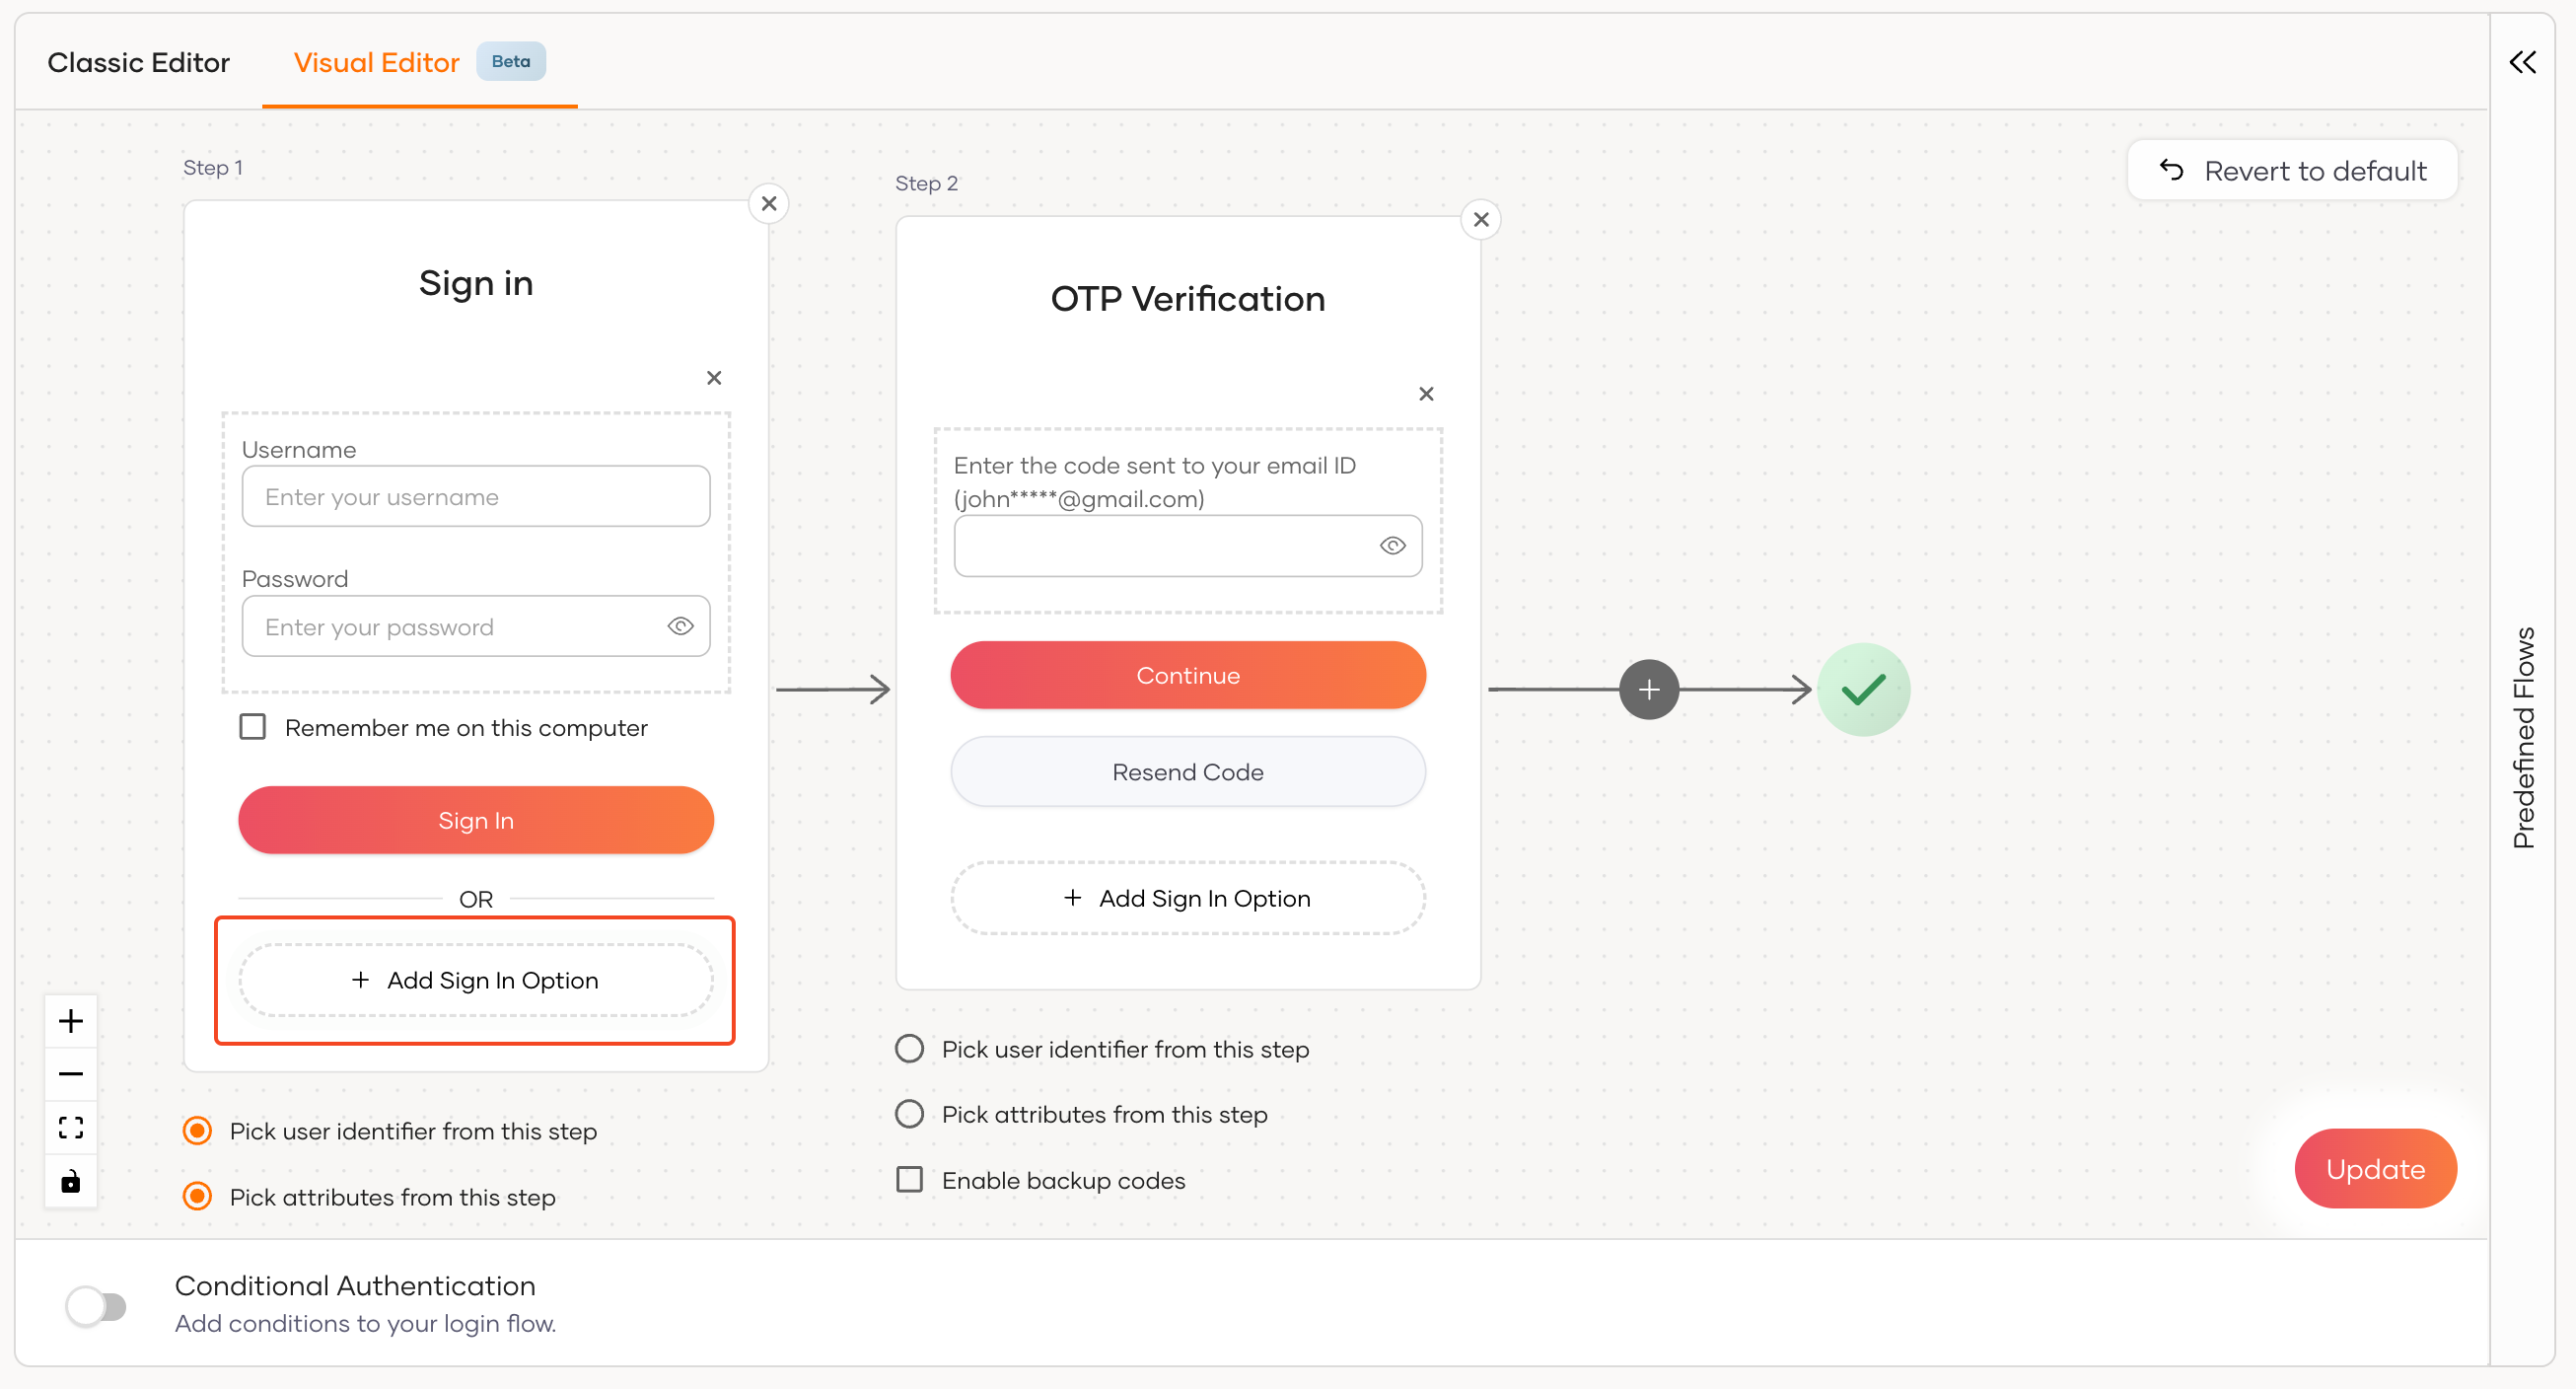Switch to the Classic Editor tab

[x=138, y=62]
